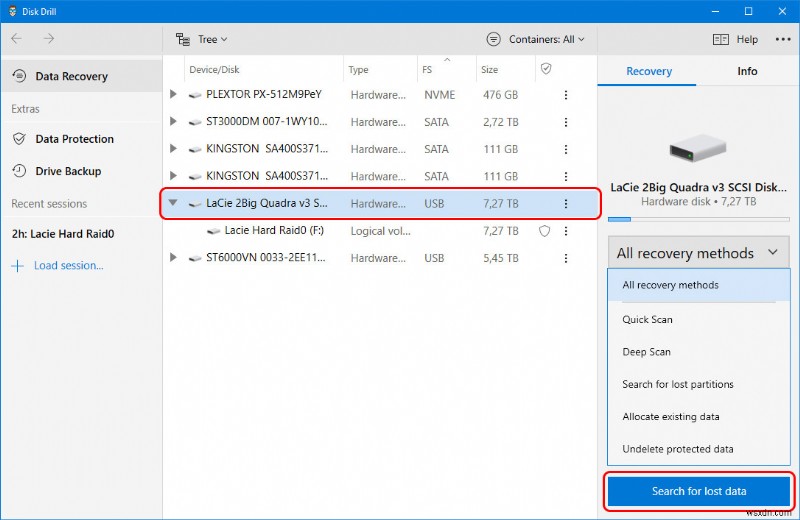The width and height of the screenshot is (800, 520).
Task: Open the Help book icon
Action: pyautogui.click(x=720, y=39)
